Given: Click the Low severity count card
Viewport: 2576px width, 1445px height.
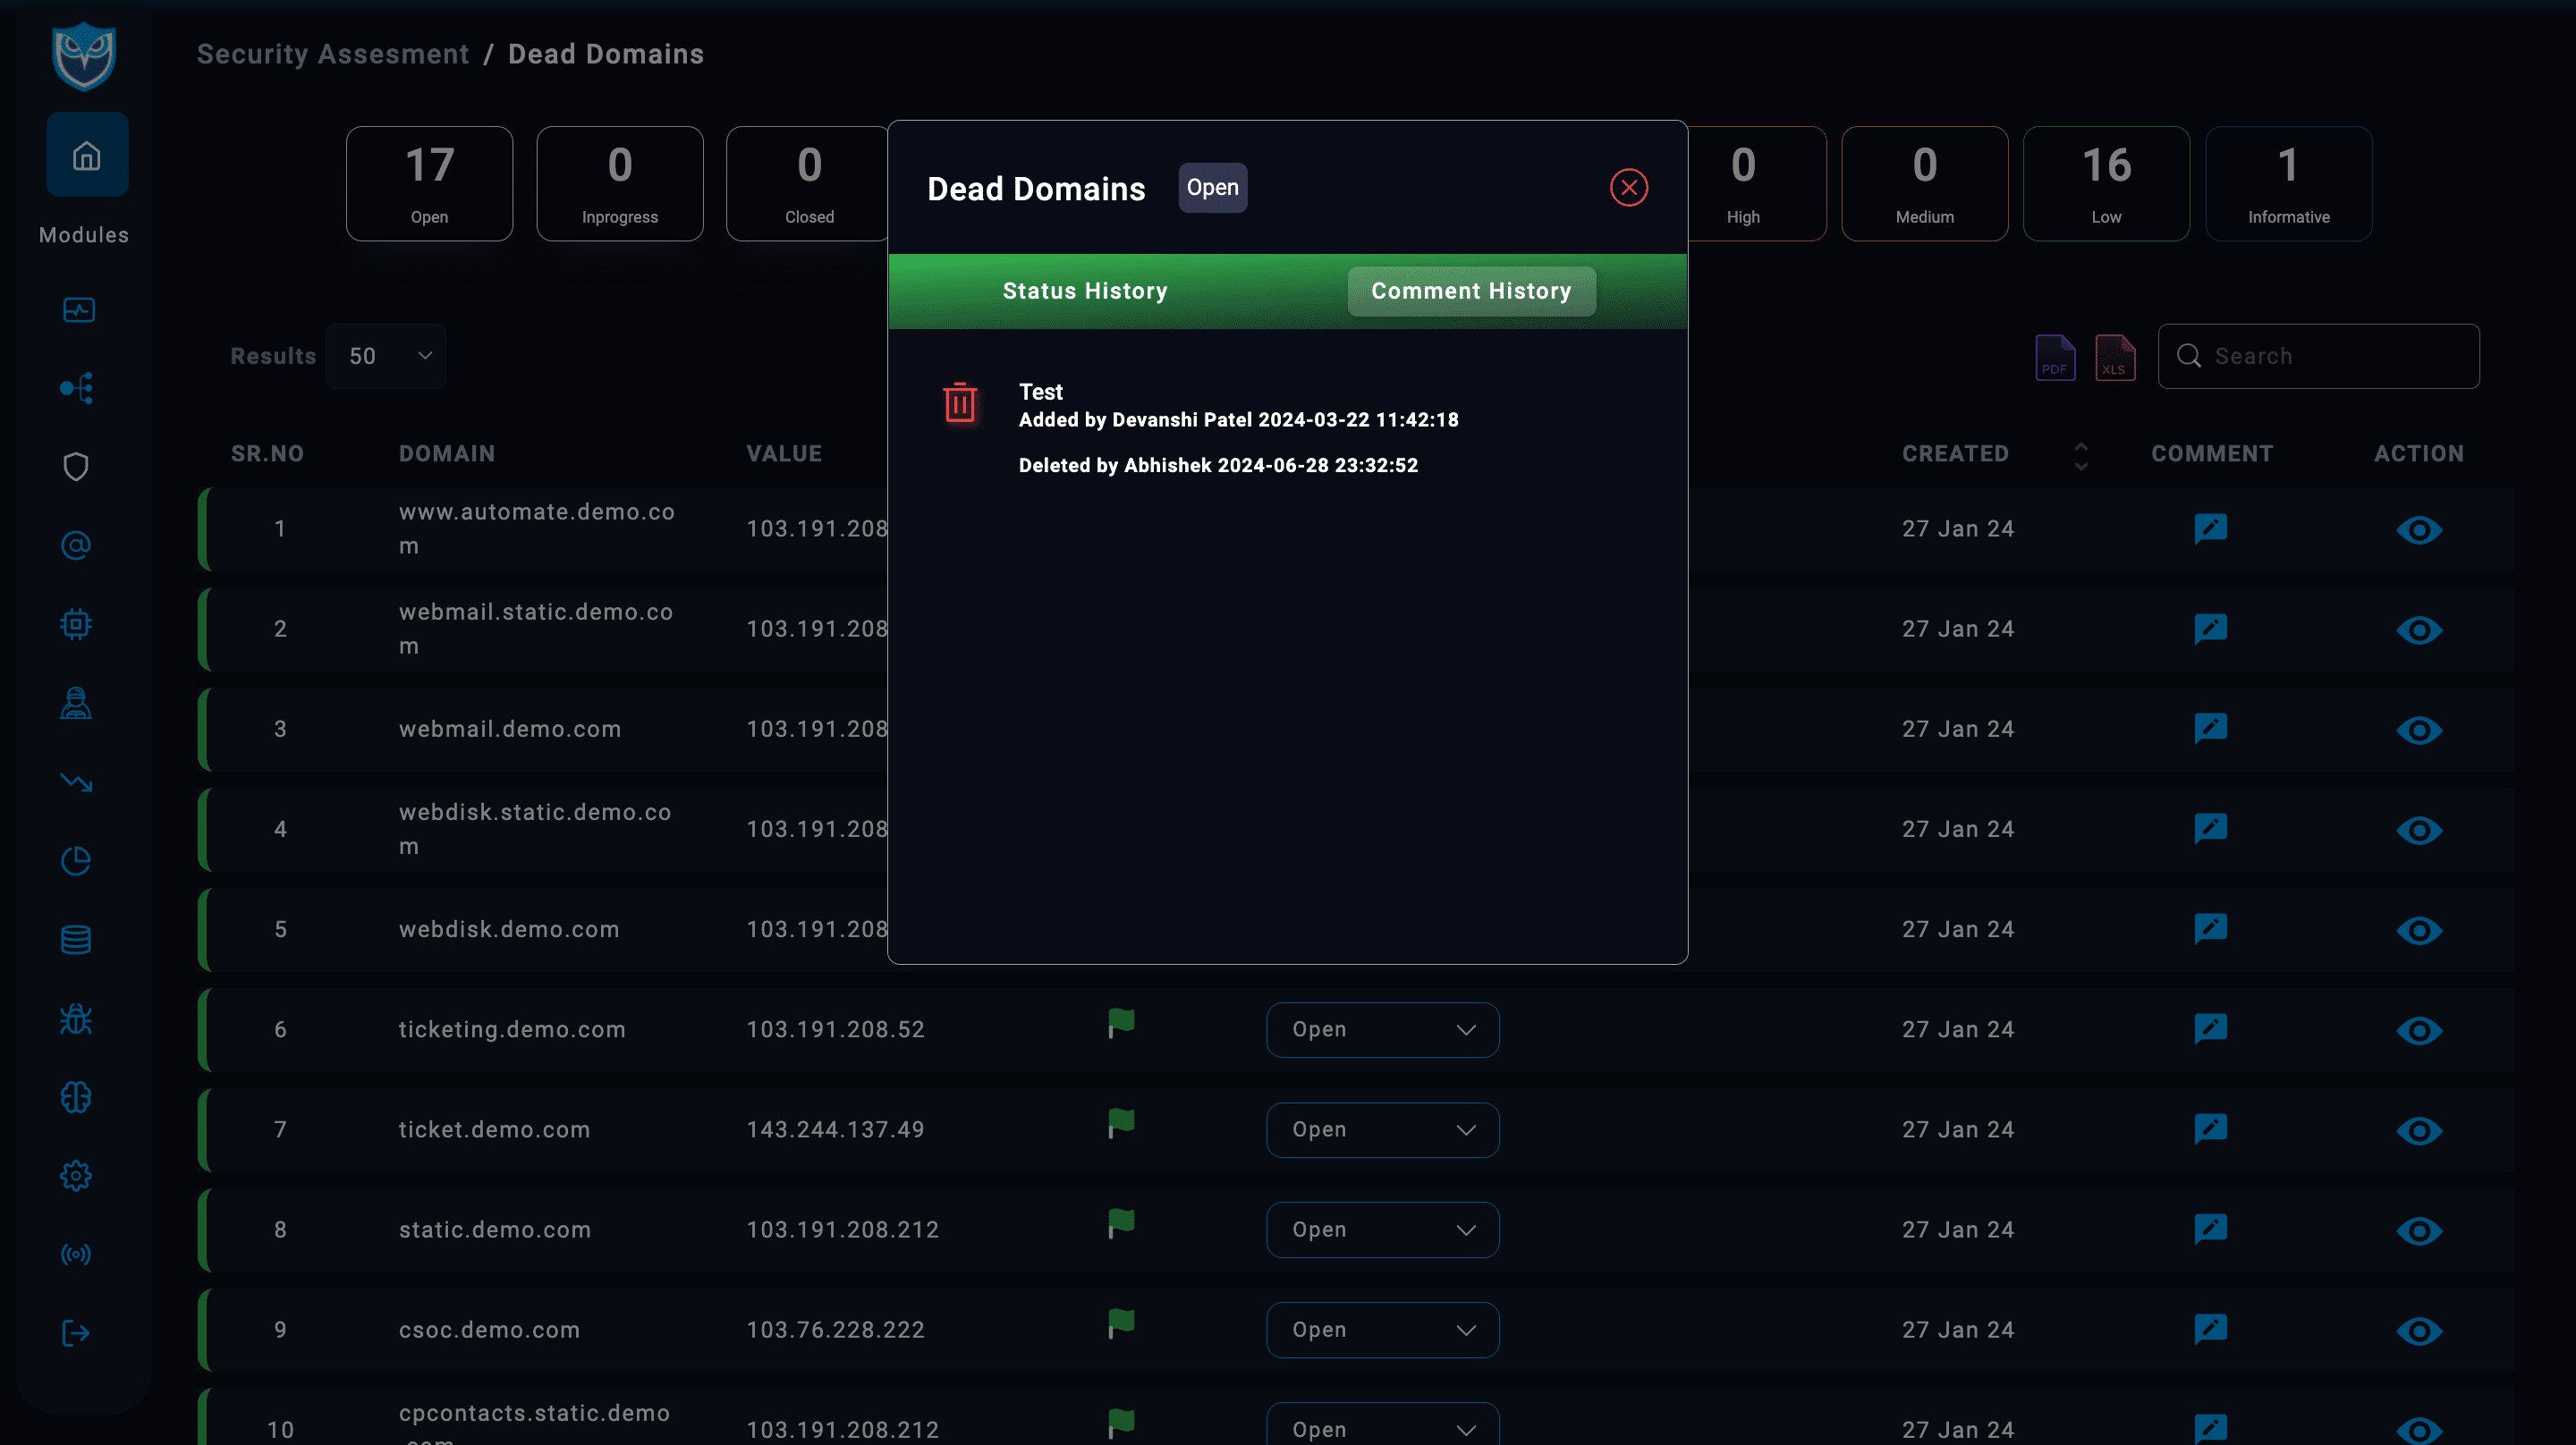Looking at the screenshot, I should point(2106,183).
